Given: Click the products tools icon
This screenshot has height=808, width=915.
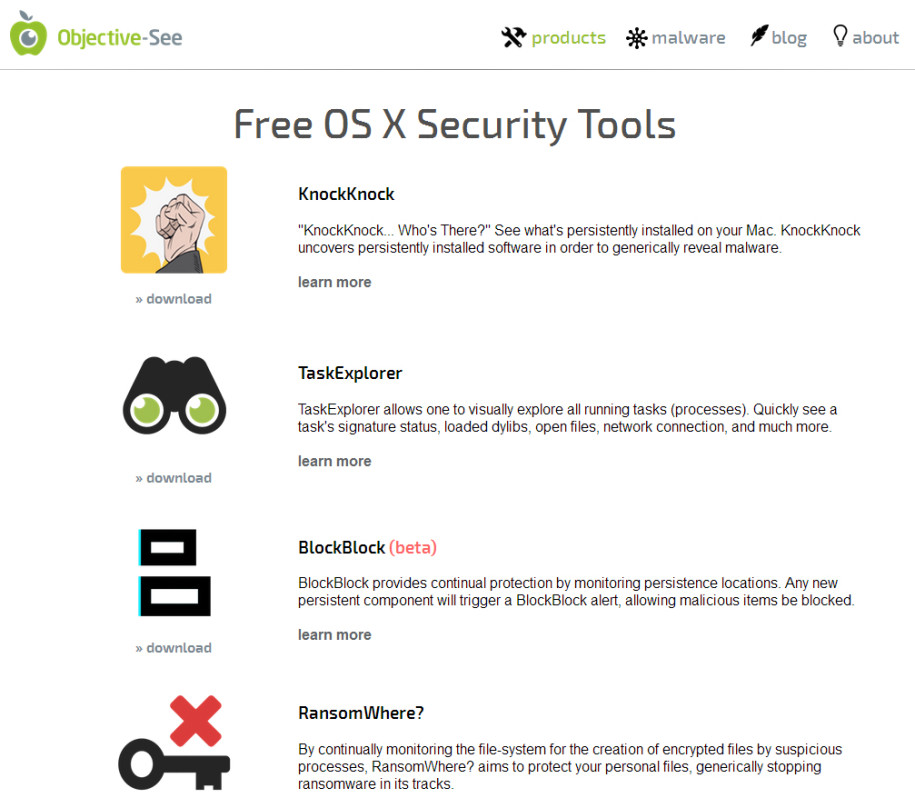Looking at the screenshot, I should (x=514, y=37).
